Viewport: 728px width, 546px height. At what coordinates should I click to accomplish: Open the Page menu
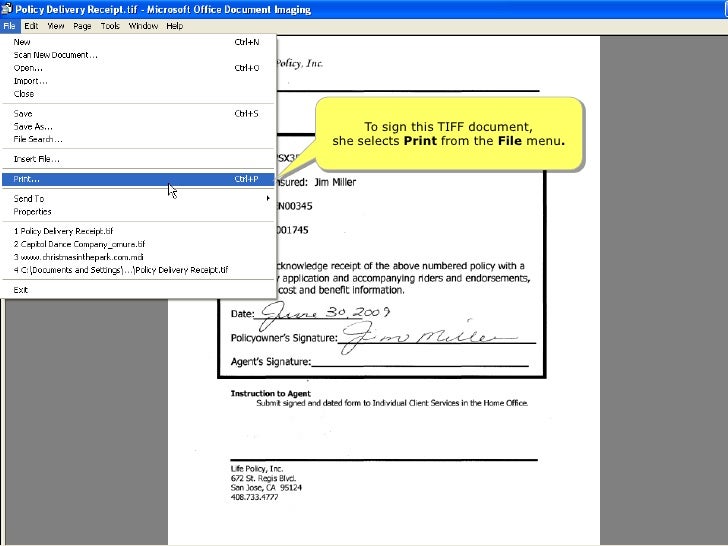pos(82,26)
